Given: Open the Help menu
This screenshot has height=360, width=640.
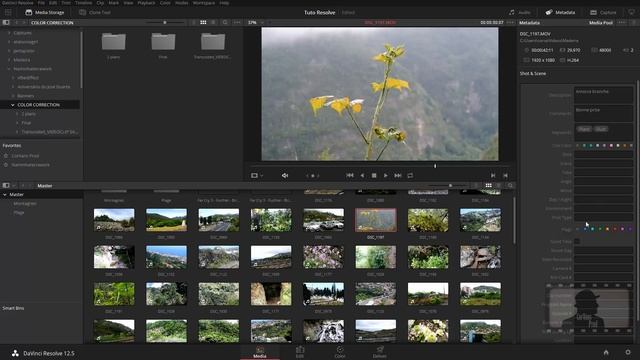Looking at the screenshot, I should pyautogui.click(x=224, y=3).
